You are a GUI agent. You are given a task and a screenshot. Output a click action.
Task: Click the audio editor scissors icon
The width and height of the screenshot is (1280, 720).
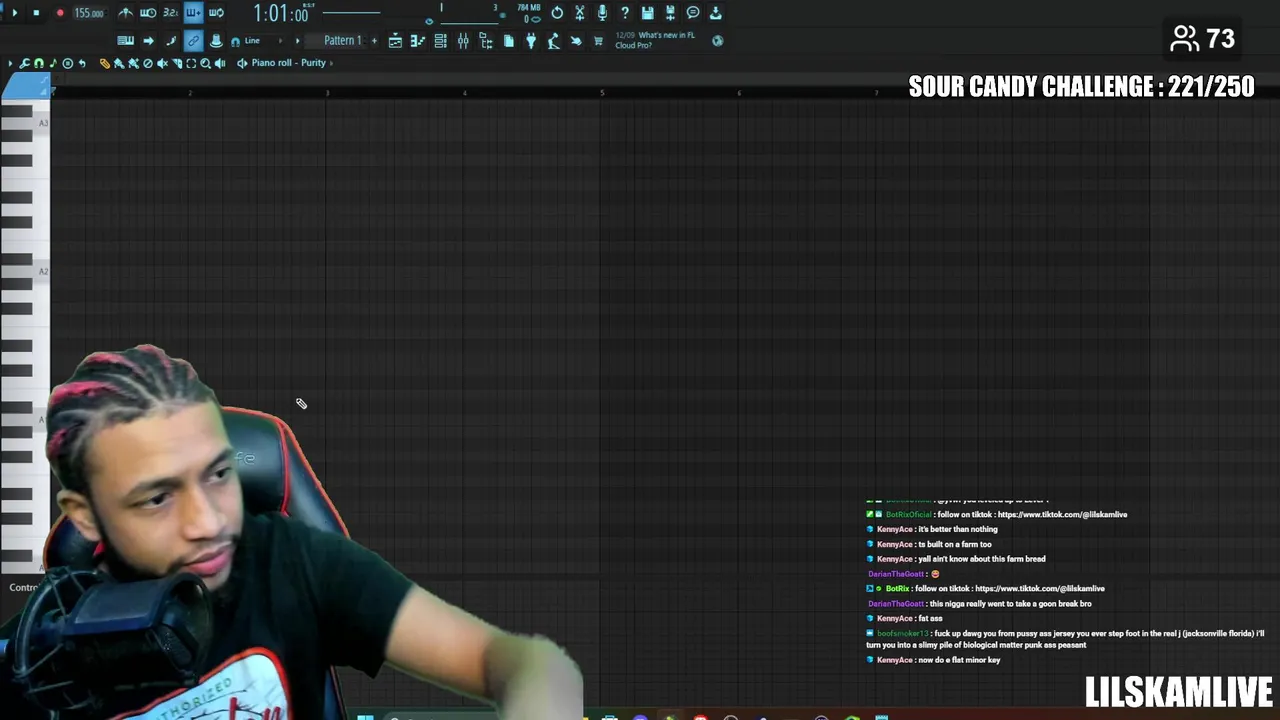580,13
